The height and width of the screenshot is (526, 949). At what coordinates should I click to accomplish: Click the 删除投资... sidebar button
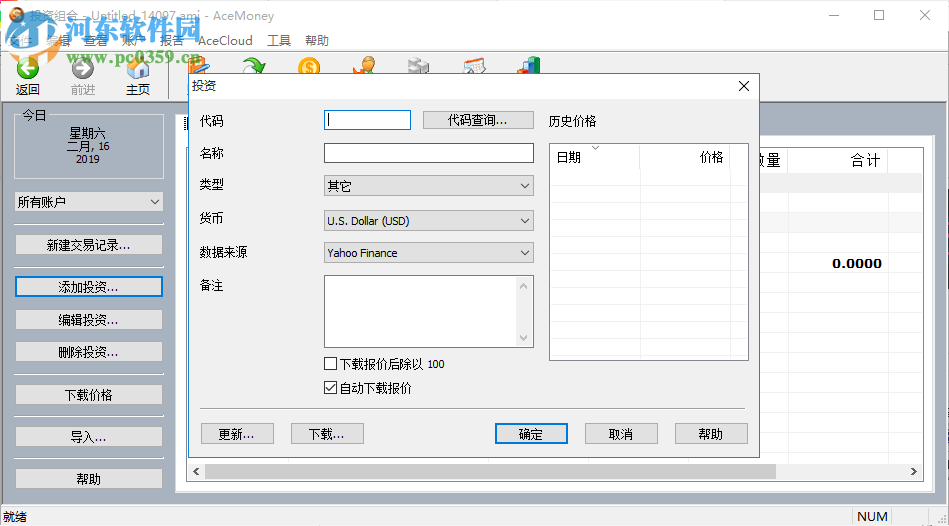point(89,352)
